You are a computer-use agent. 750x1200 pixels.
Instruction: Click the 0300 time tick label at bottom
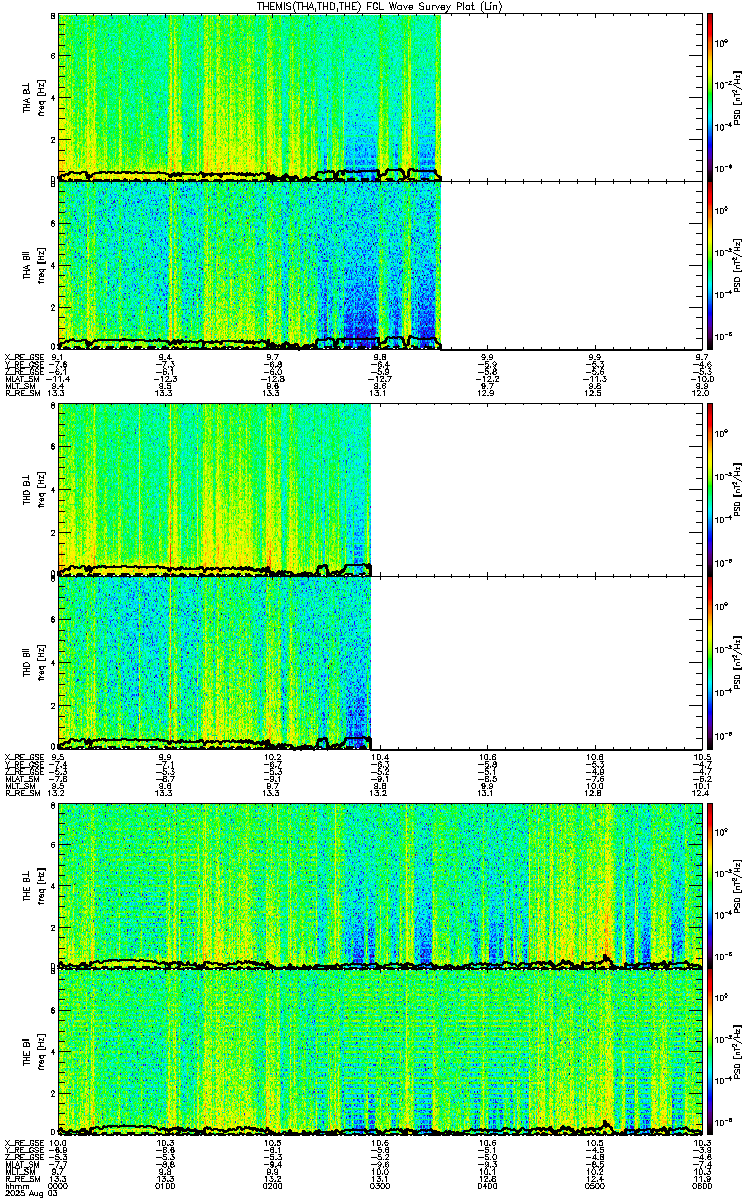(379, 1187)
